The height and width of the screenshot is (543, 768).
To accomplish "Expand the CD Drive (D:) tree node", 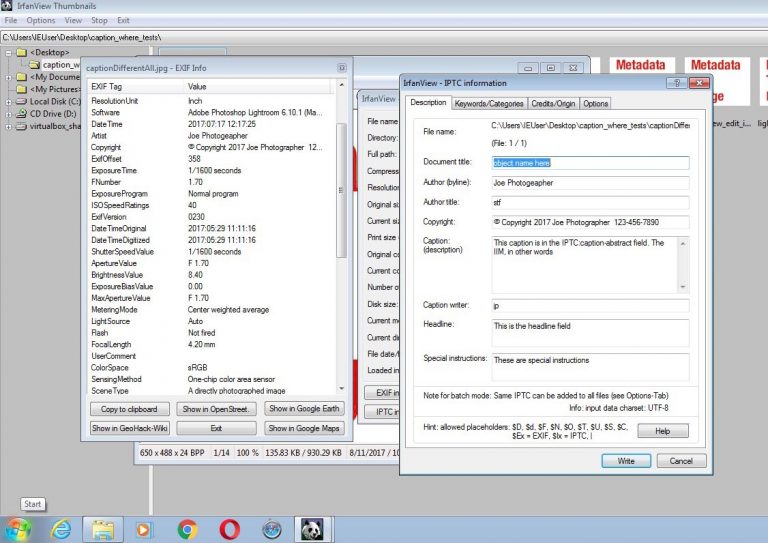I will pyautogui.click(x=9, y=113).
